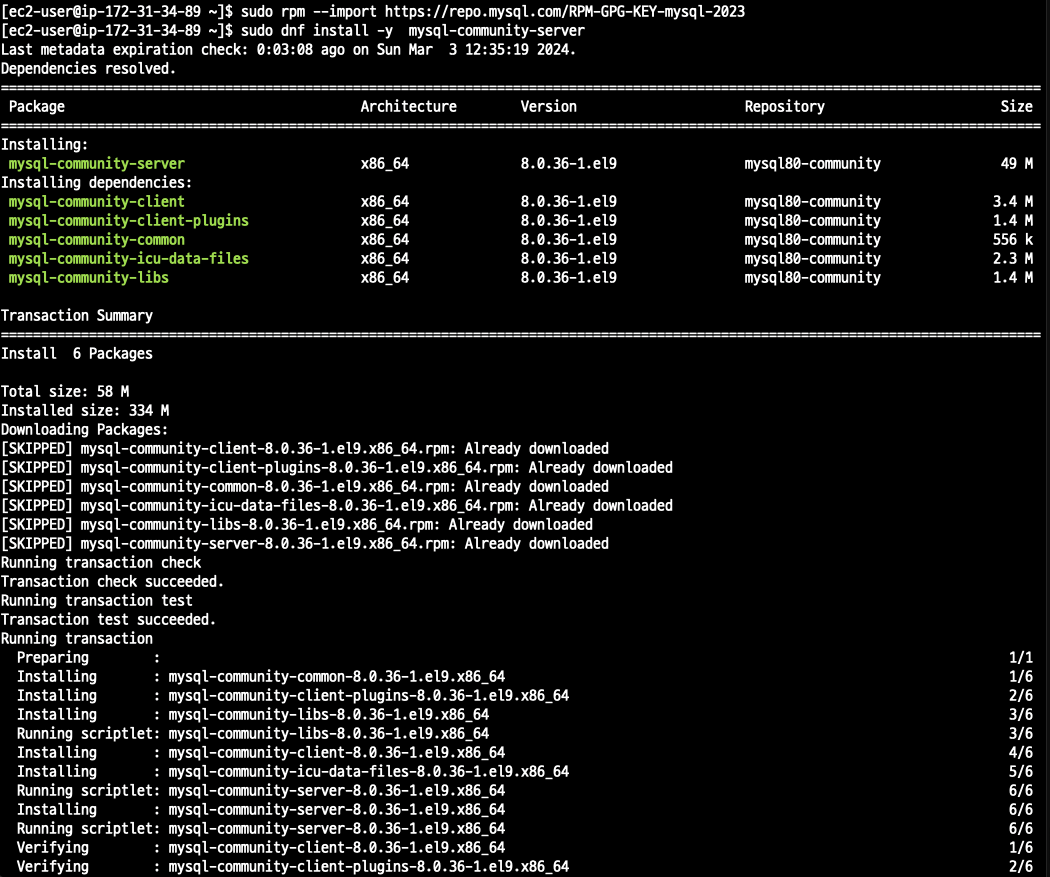Click the green mysql-community-icu-data-files package name

(129, 258)
